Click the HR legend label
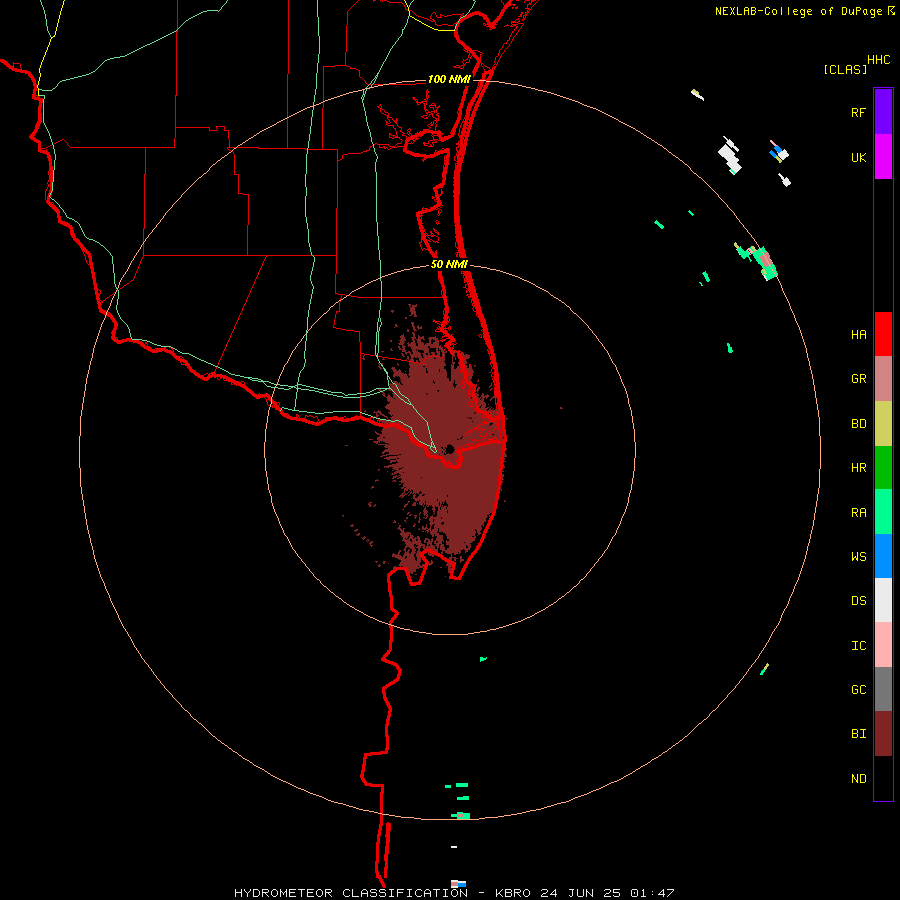900x900 pixels. (x=858, y=468)
